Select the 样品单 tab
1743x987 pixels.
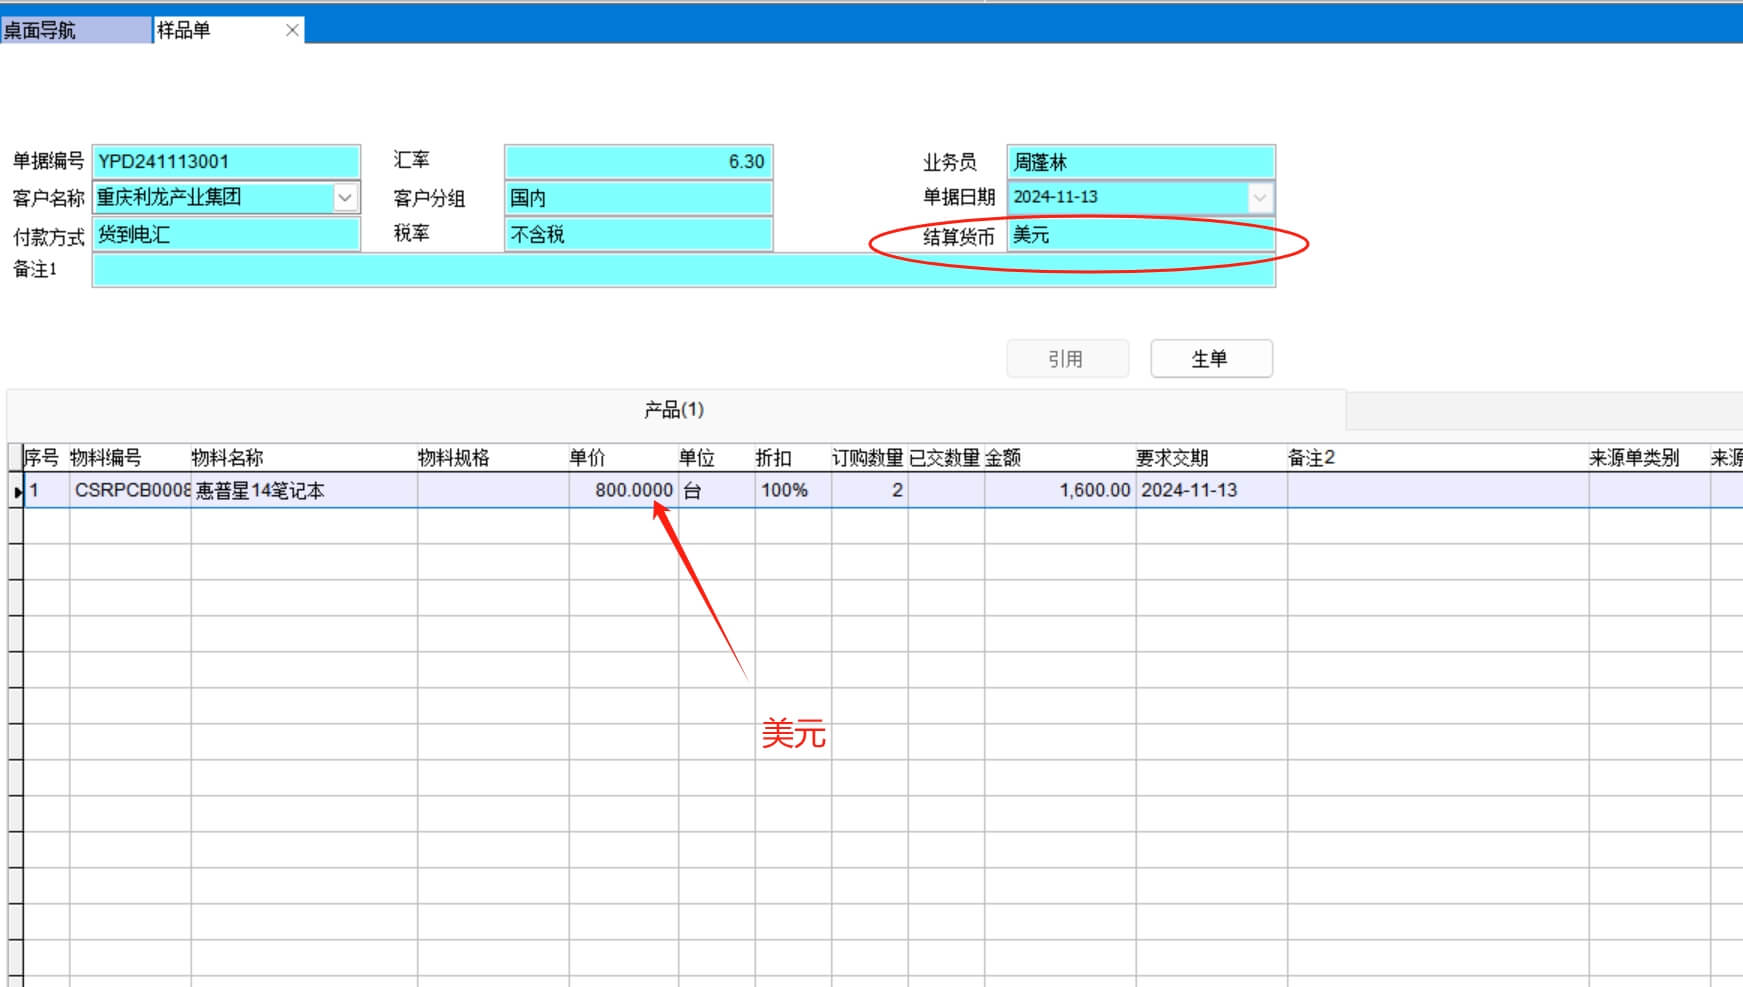pyautogui.click(x=210, y=30)
